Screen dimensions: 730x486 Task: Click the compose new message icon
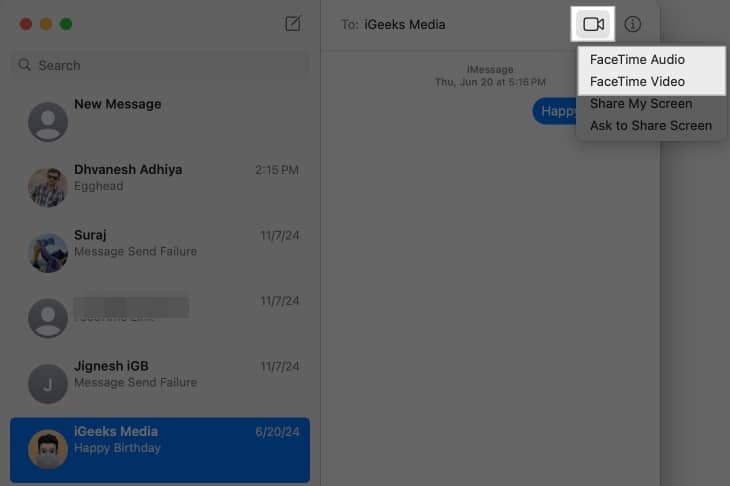click(x=293, y=23)
